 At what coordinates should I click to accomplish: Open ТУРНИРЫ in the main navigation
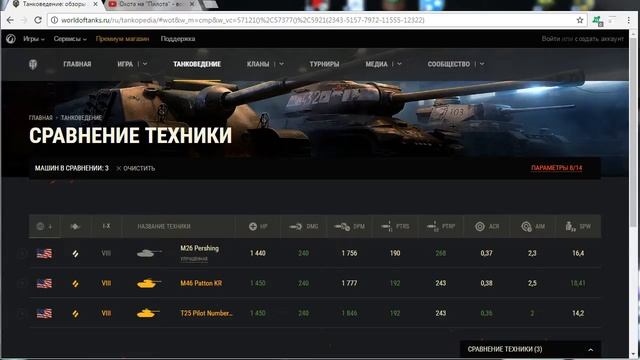(x=324, y=64)
